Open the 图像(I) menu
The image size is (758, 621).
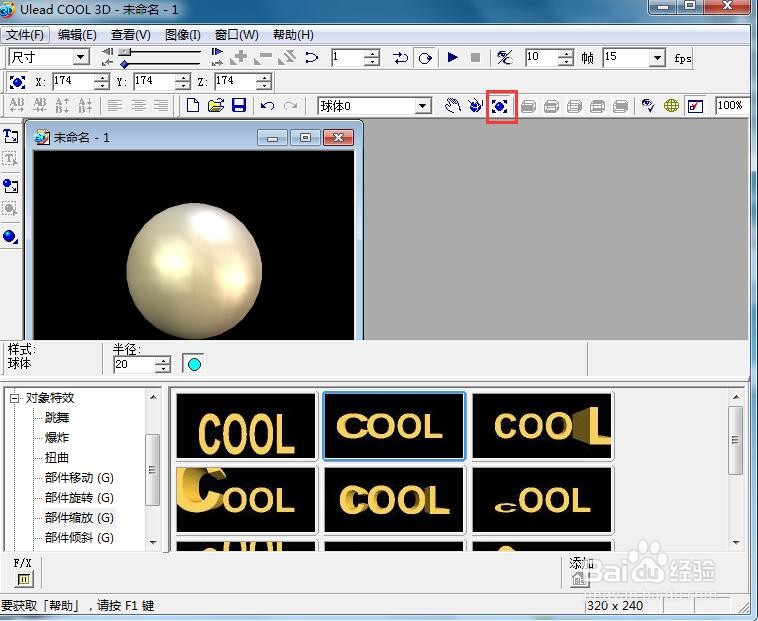coord(182,35)
